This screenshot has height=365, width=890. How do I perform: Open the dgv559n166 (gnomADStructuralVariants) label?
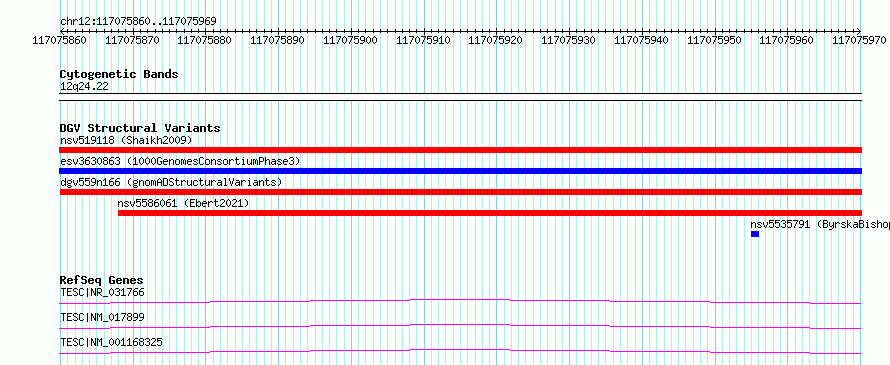click(x=171, y=182)
